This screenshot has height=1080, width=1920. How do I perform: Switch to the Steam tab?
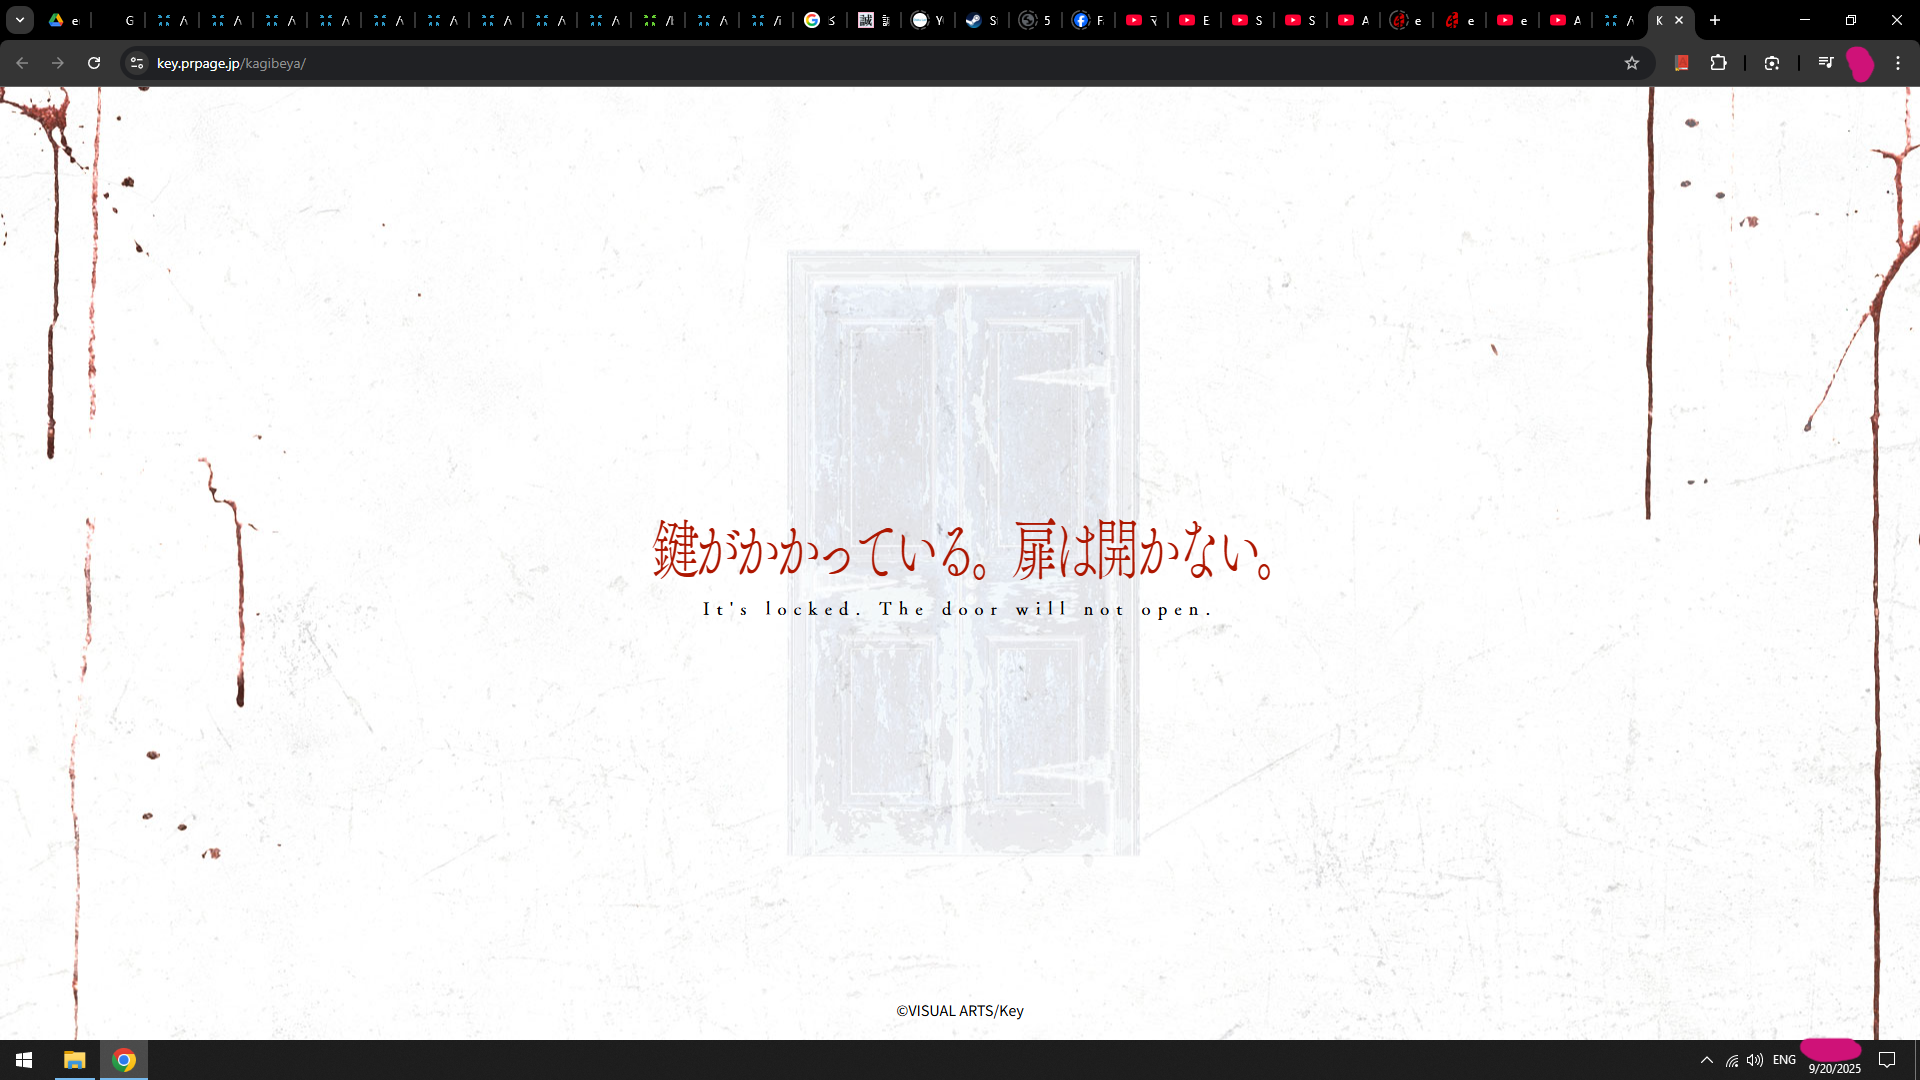click(974, 20)
